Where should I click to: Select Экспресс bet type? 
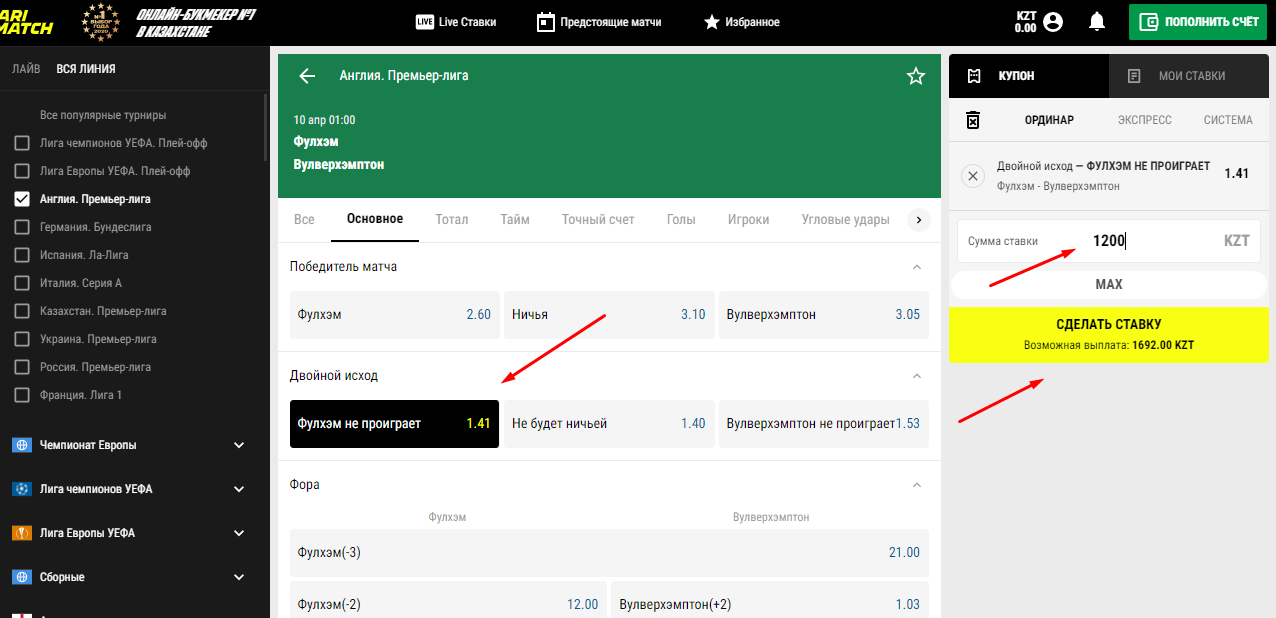(x=1144, y=120)
